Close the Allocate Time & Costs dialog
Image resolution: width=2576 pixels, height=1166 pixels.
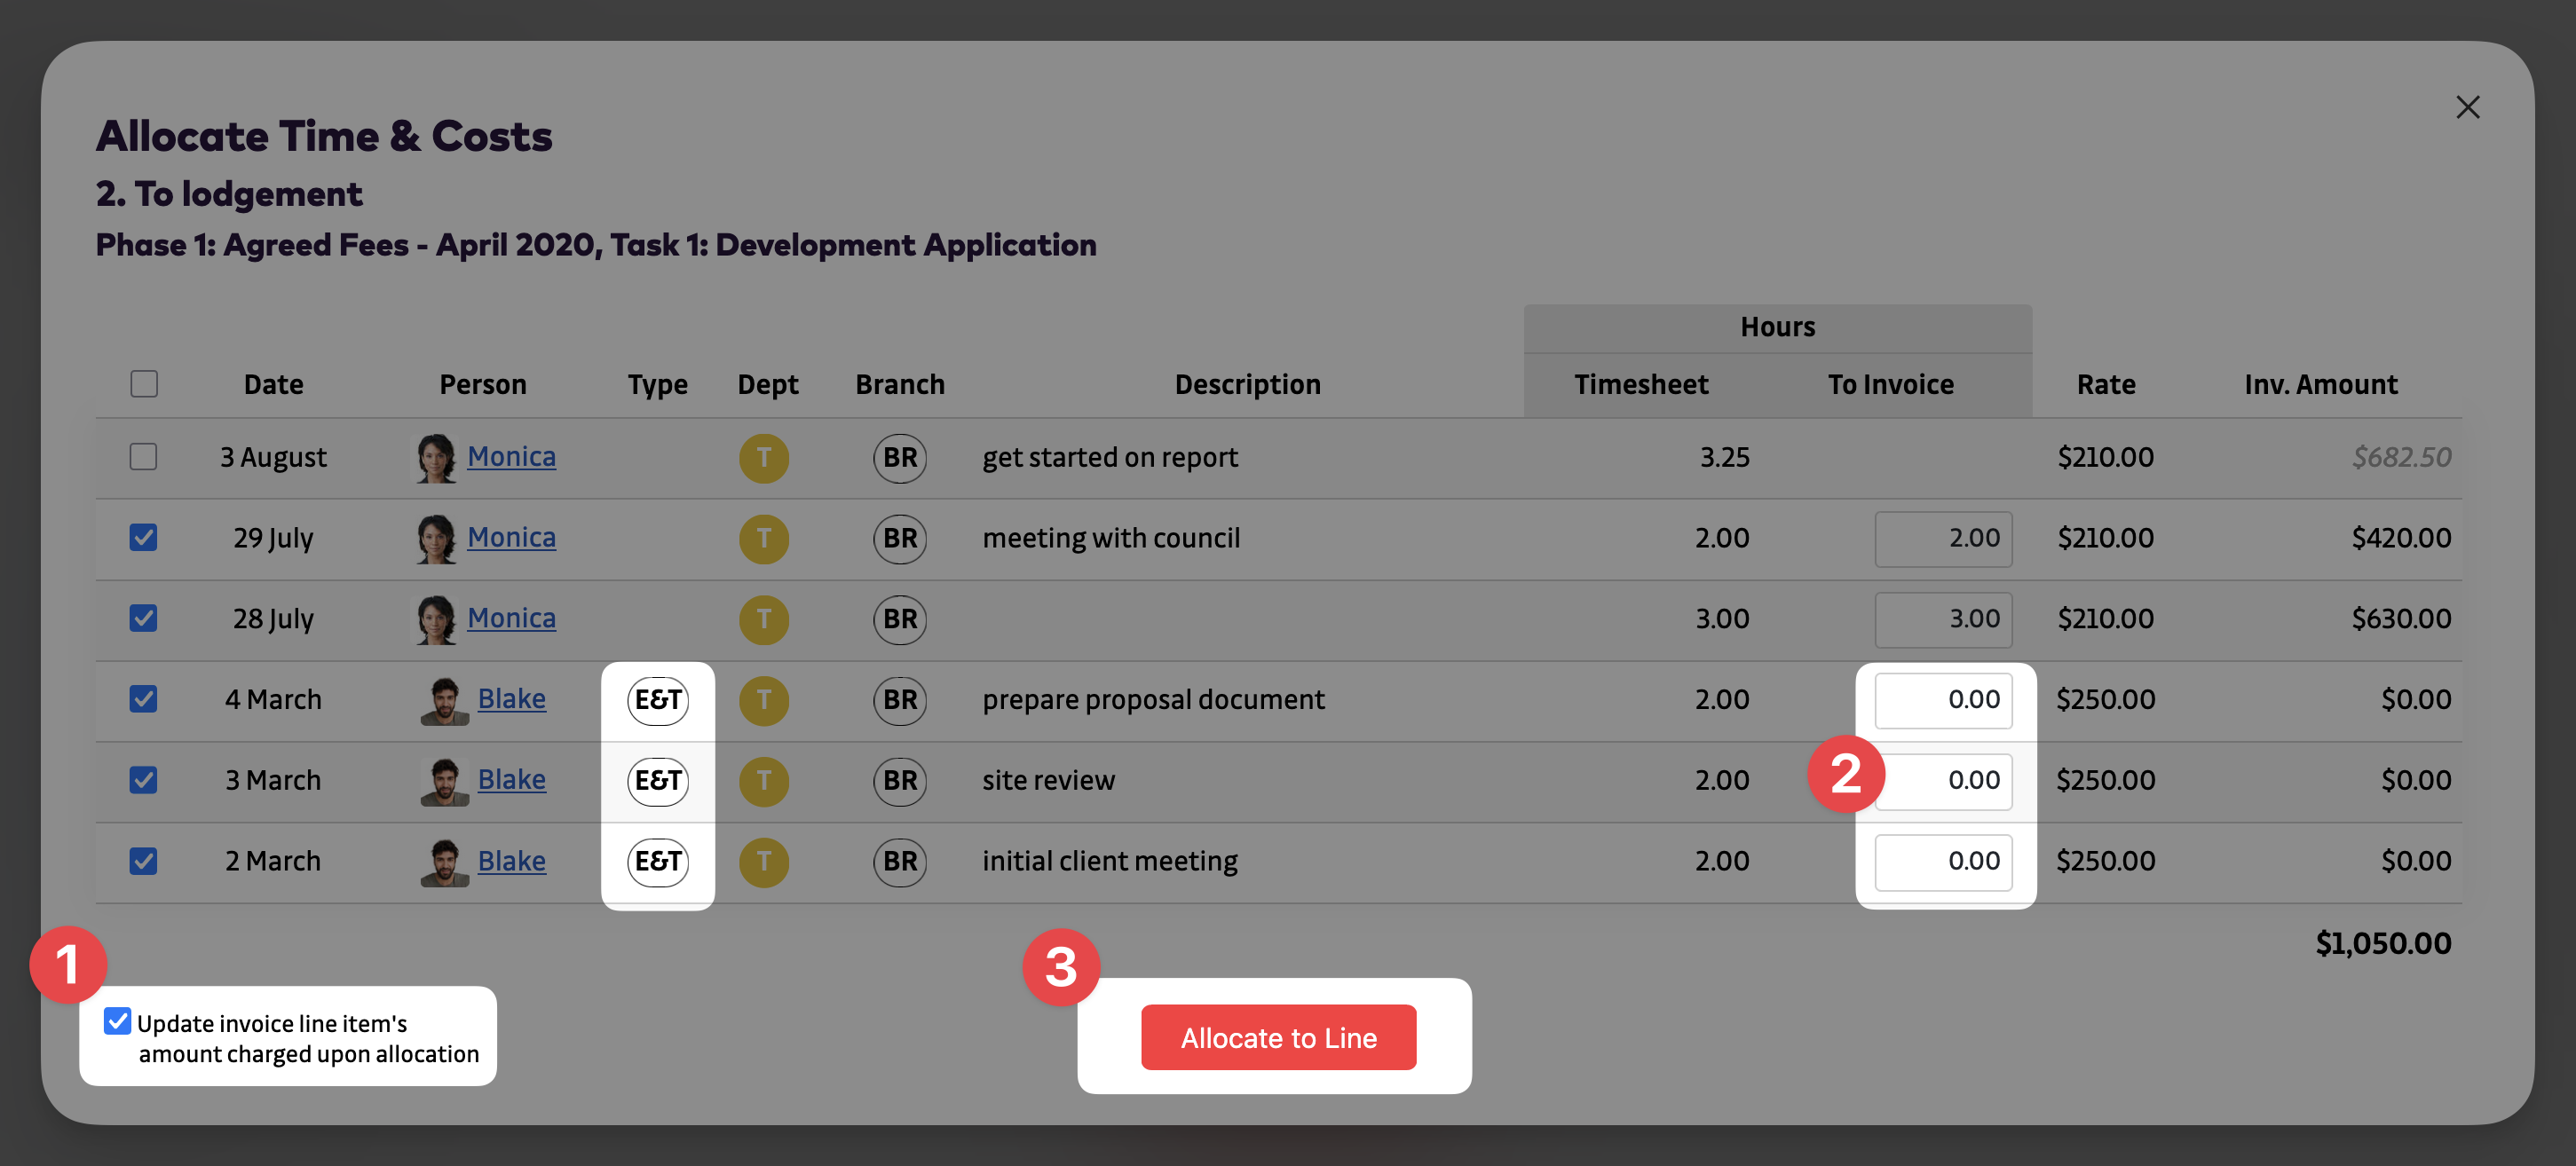(2466, 107)
